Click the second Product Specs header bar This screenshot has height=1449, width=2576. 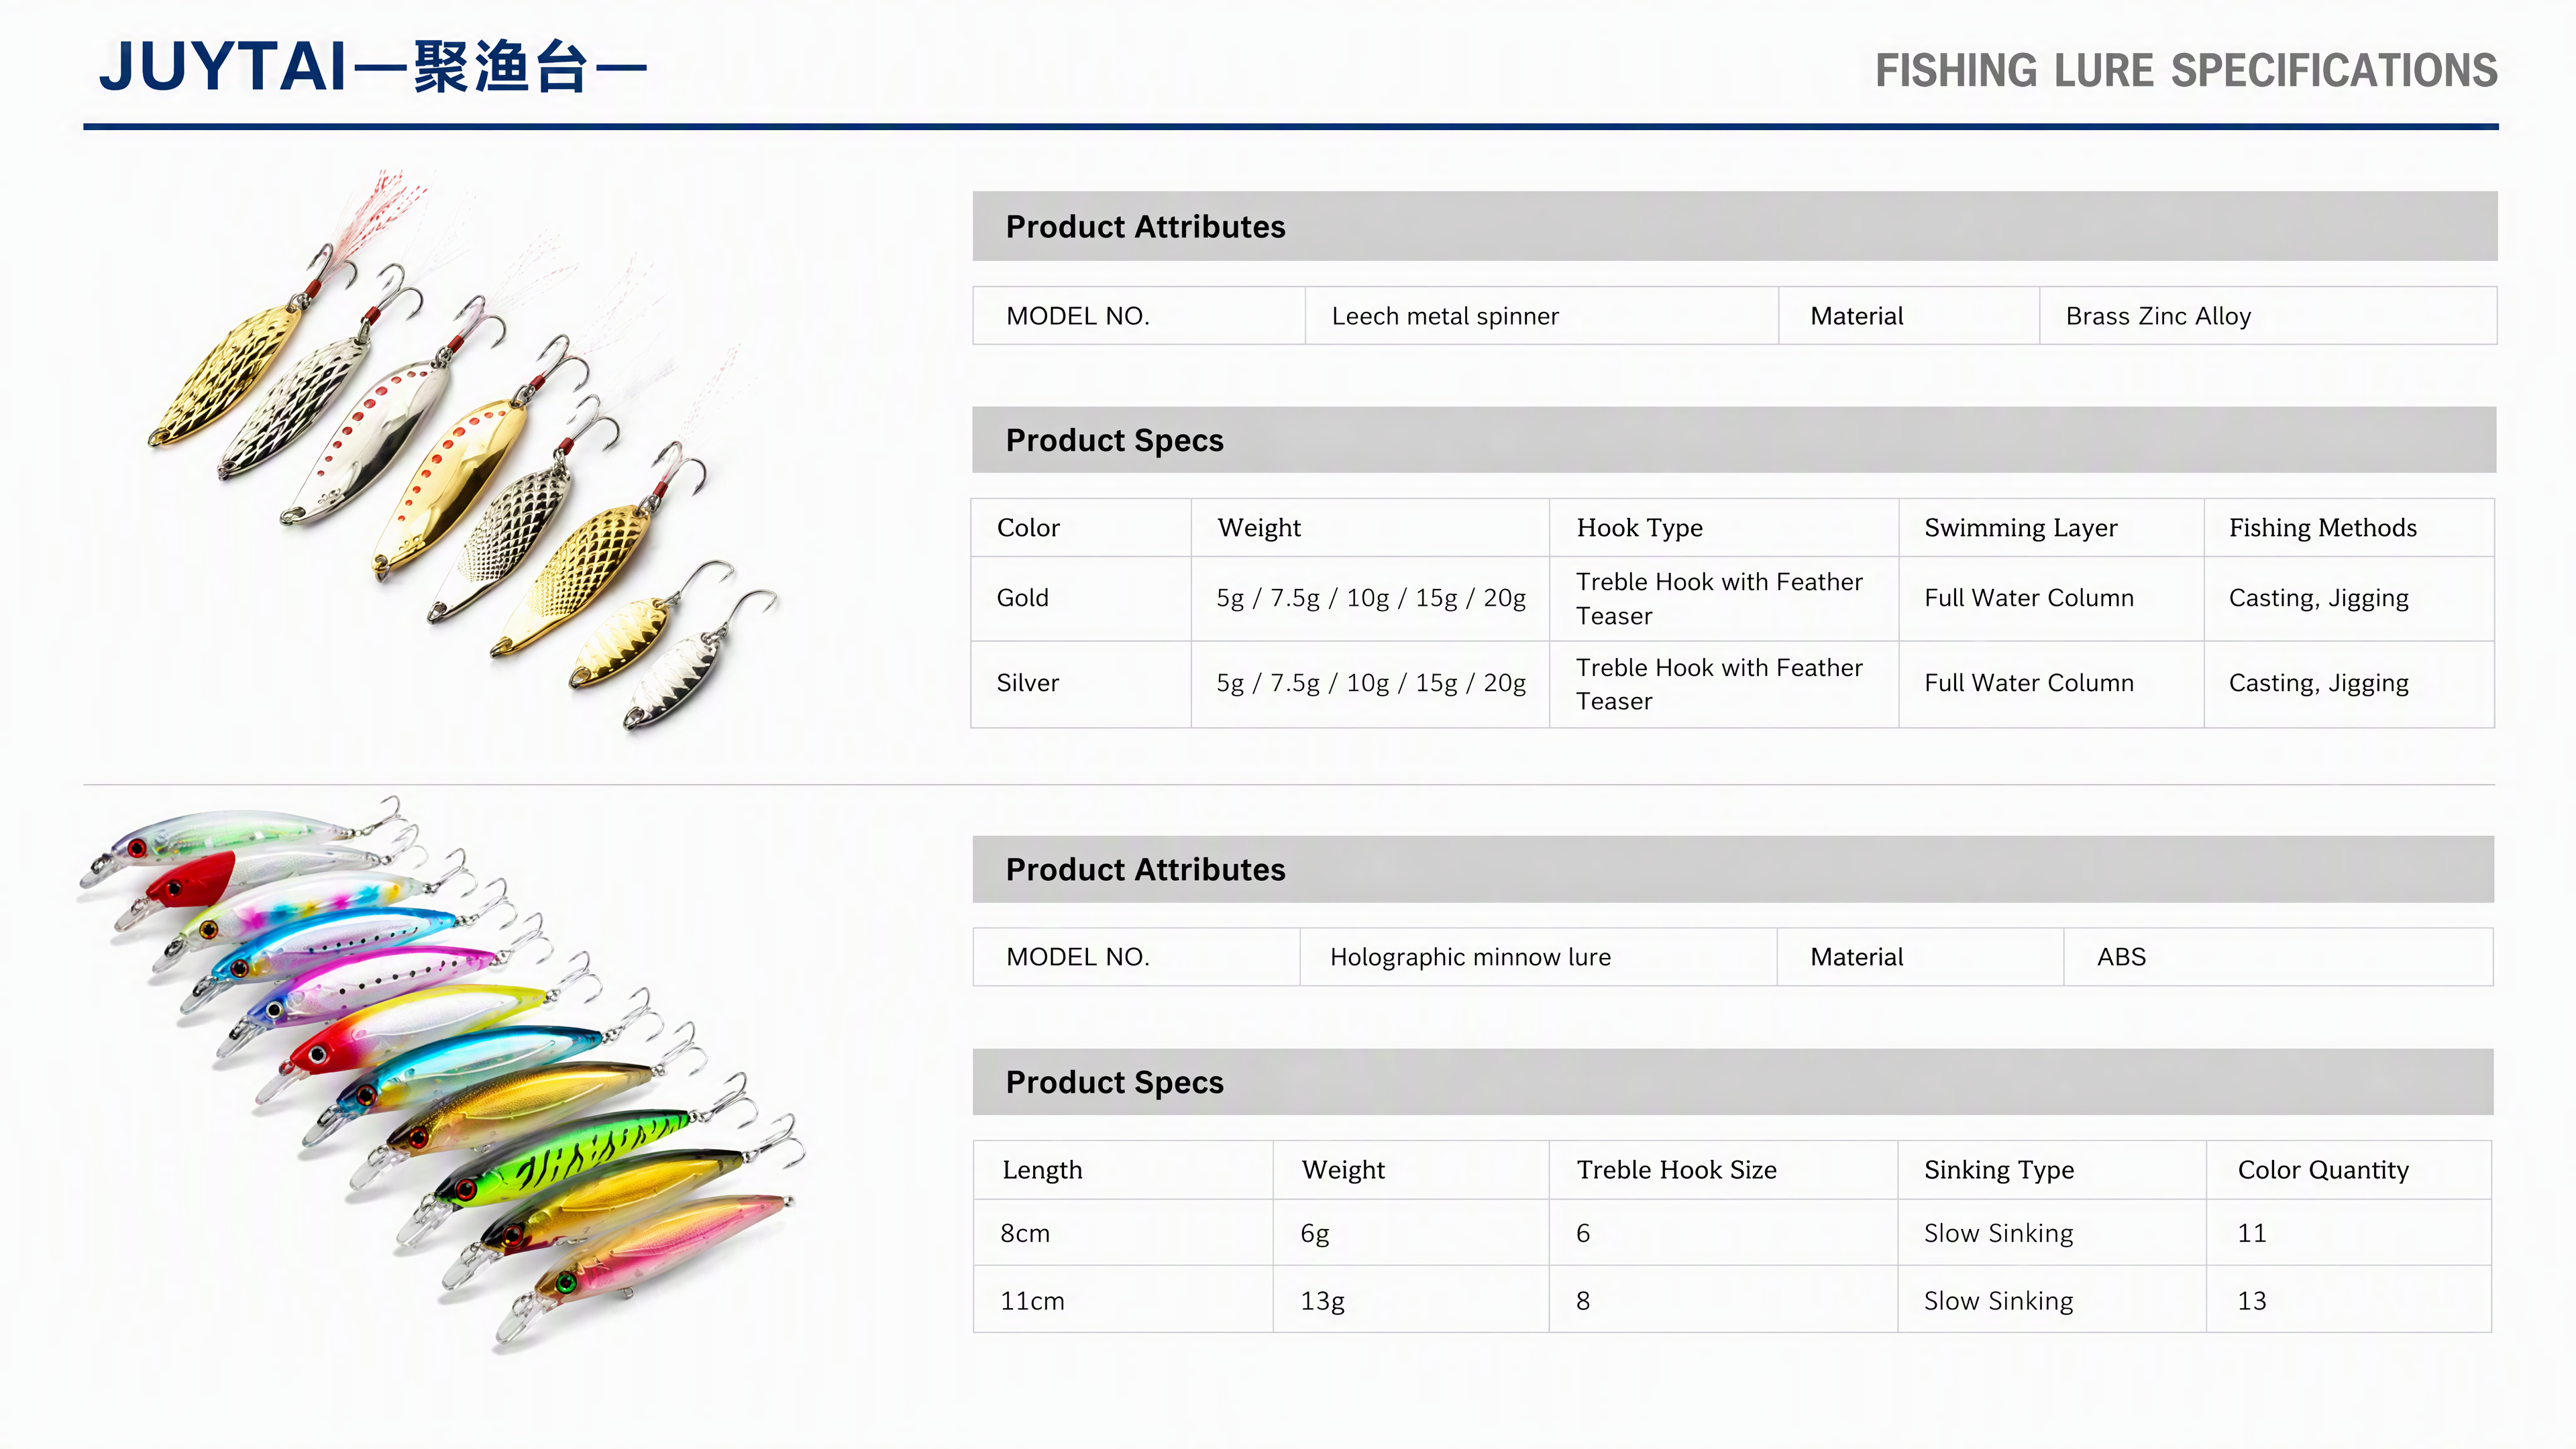coord(1733,1082)
